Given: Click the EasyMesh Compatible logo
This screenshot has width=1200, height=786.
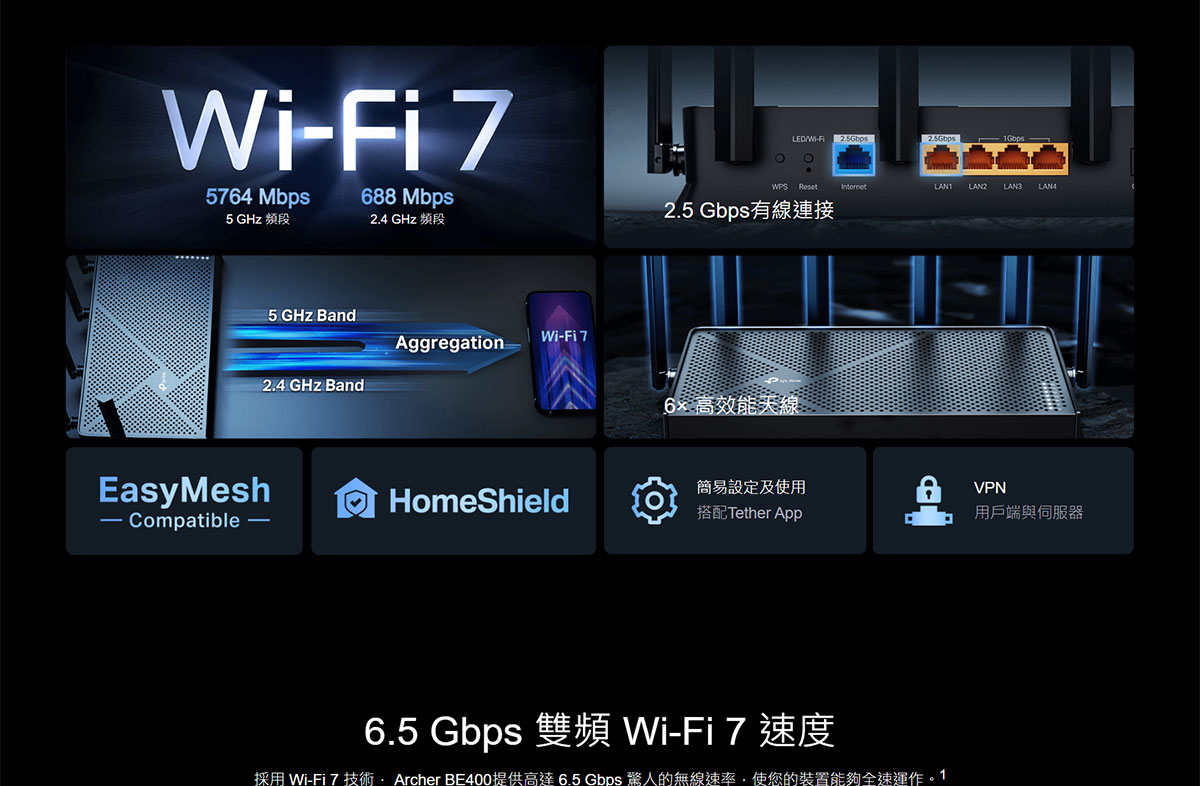Looking at the screenshot, I should [x=184, y=502].
